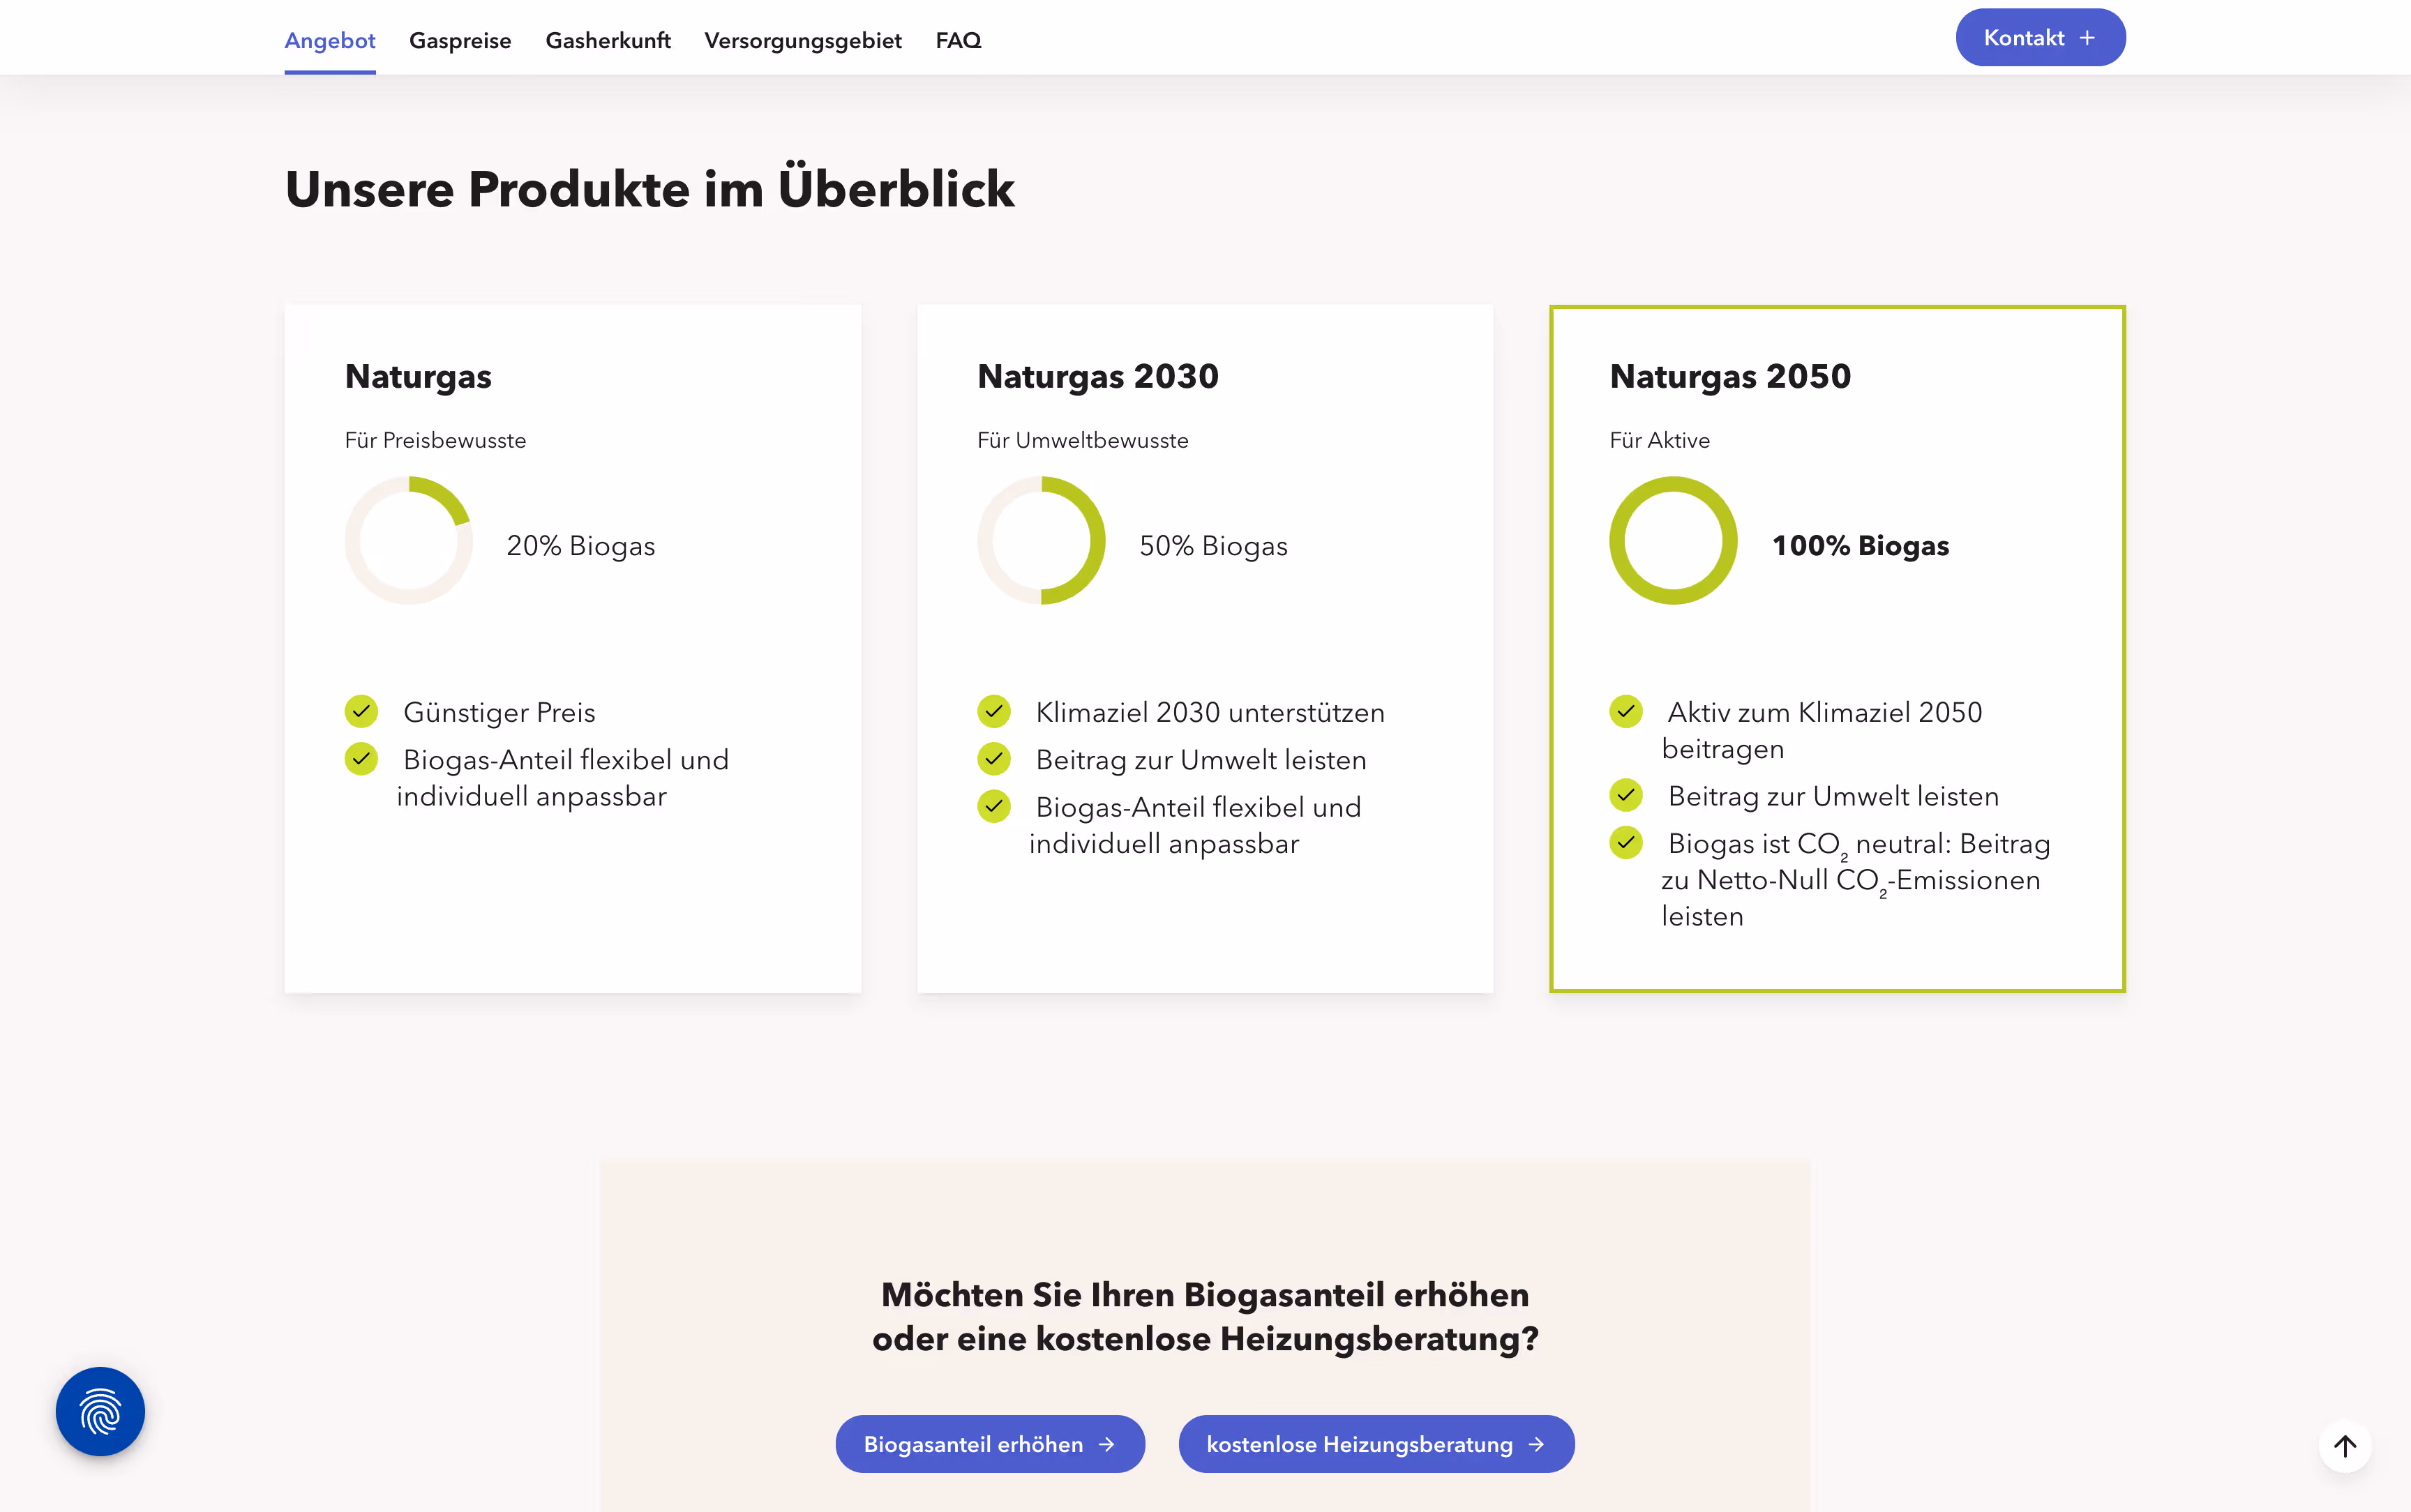Open the Angebot tab
This screenshot has width=2411, height=1512.
[x=329, y=40]
